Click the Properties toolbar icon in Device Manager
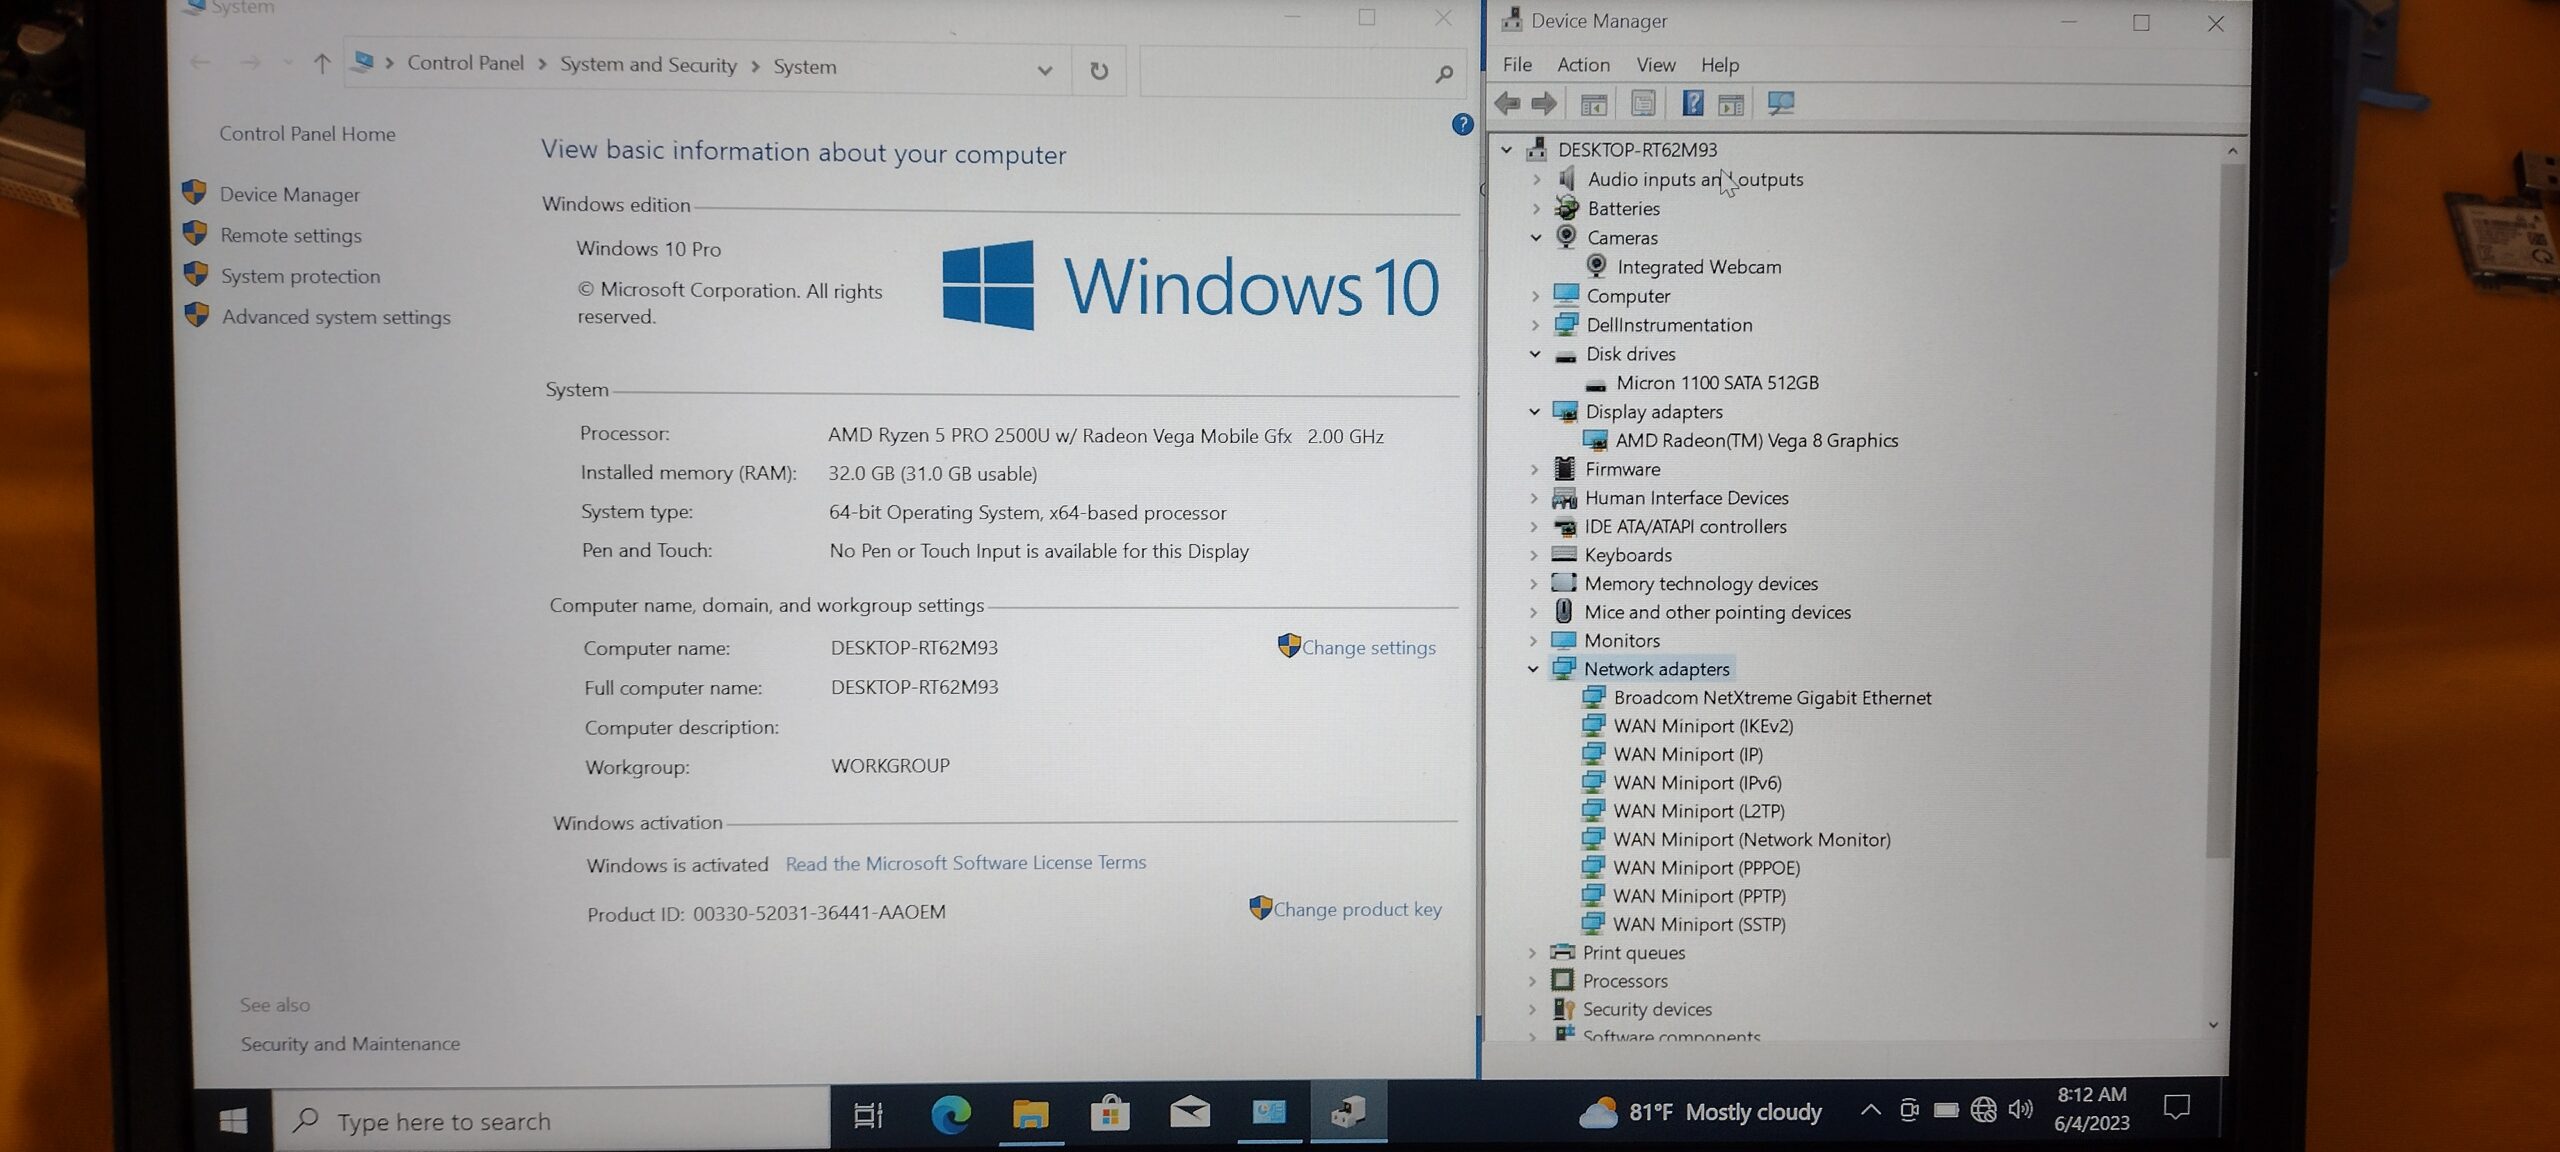 pos(1643,103)
